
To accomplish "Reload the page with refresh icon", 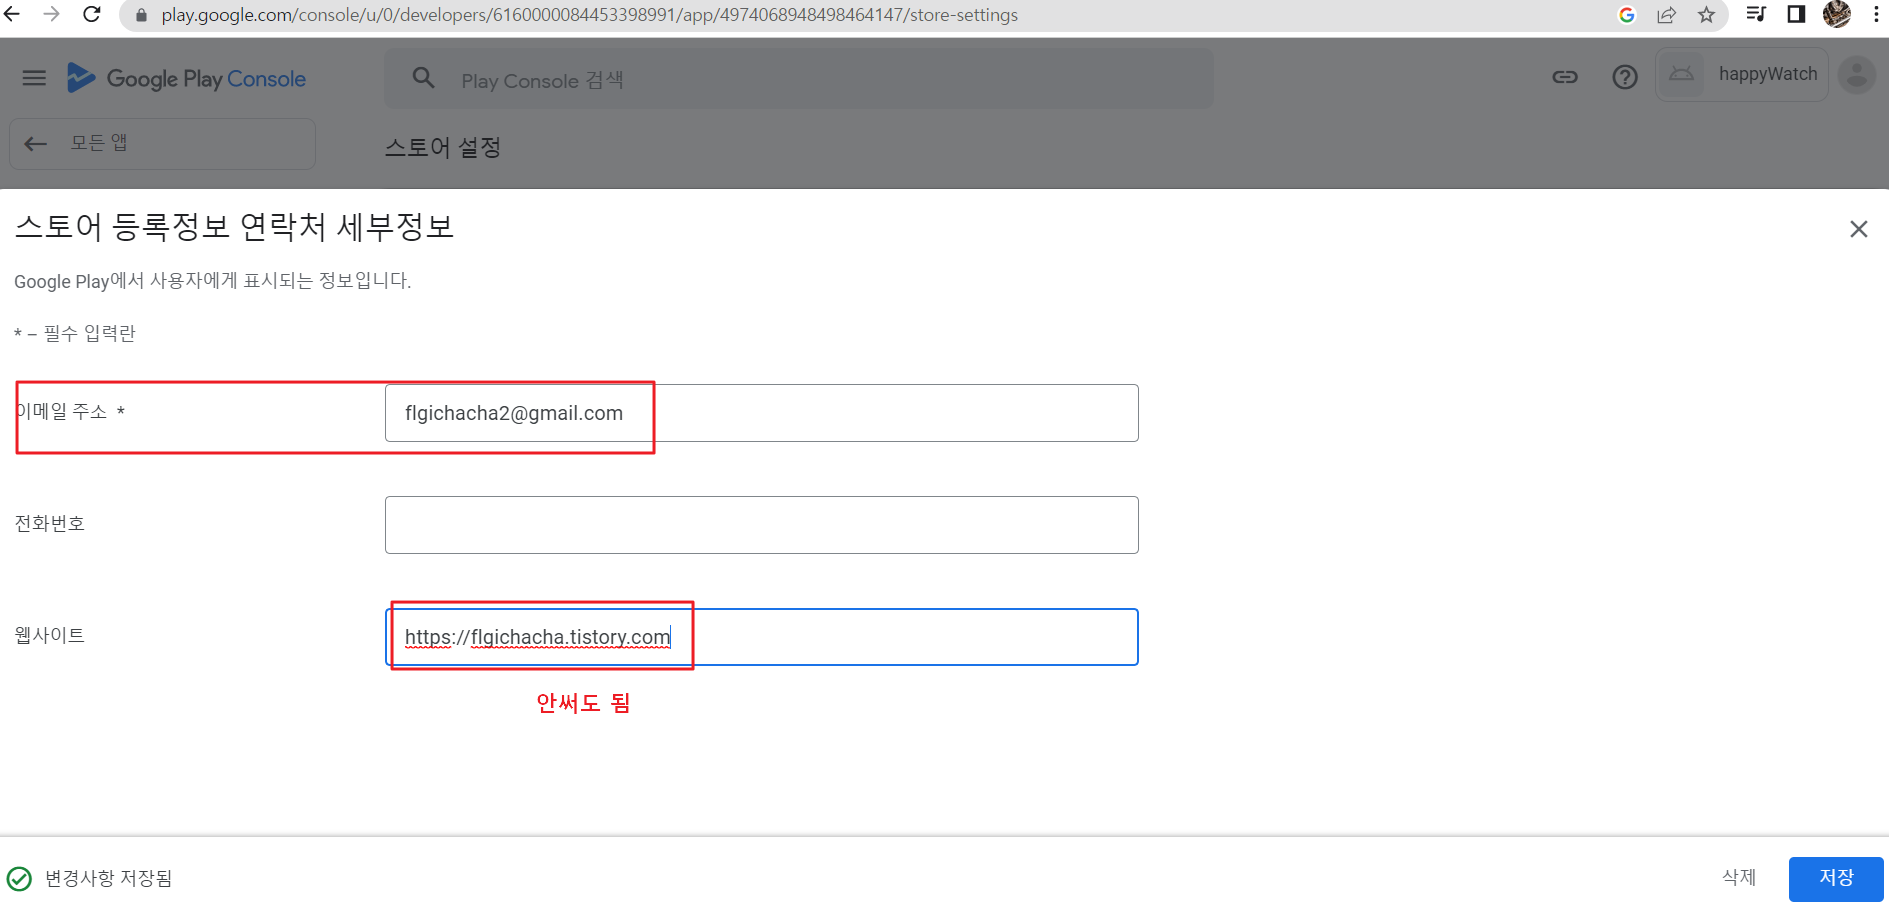I will point(92,14).
